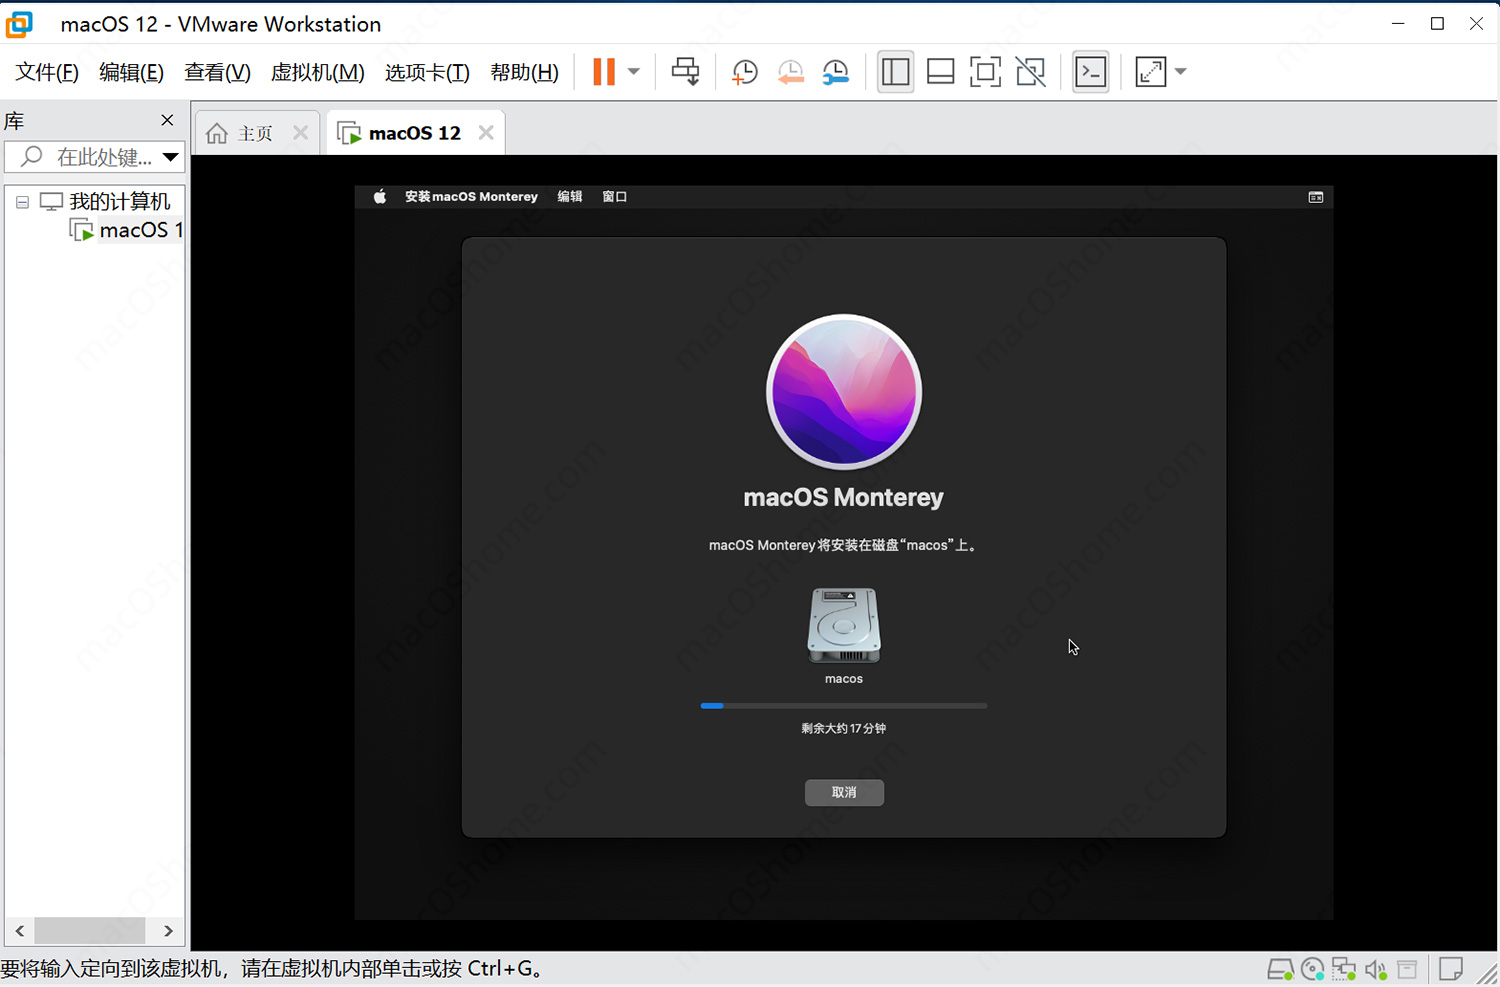Open the Apple menu in guest

click(x=380, y=197)
